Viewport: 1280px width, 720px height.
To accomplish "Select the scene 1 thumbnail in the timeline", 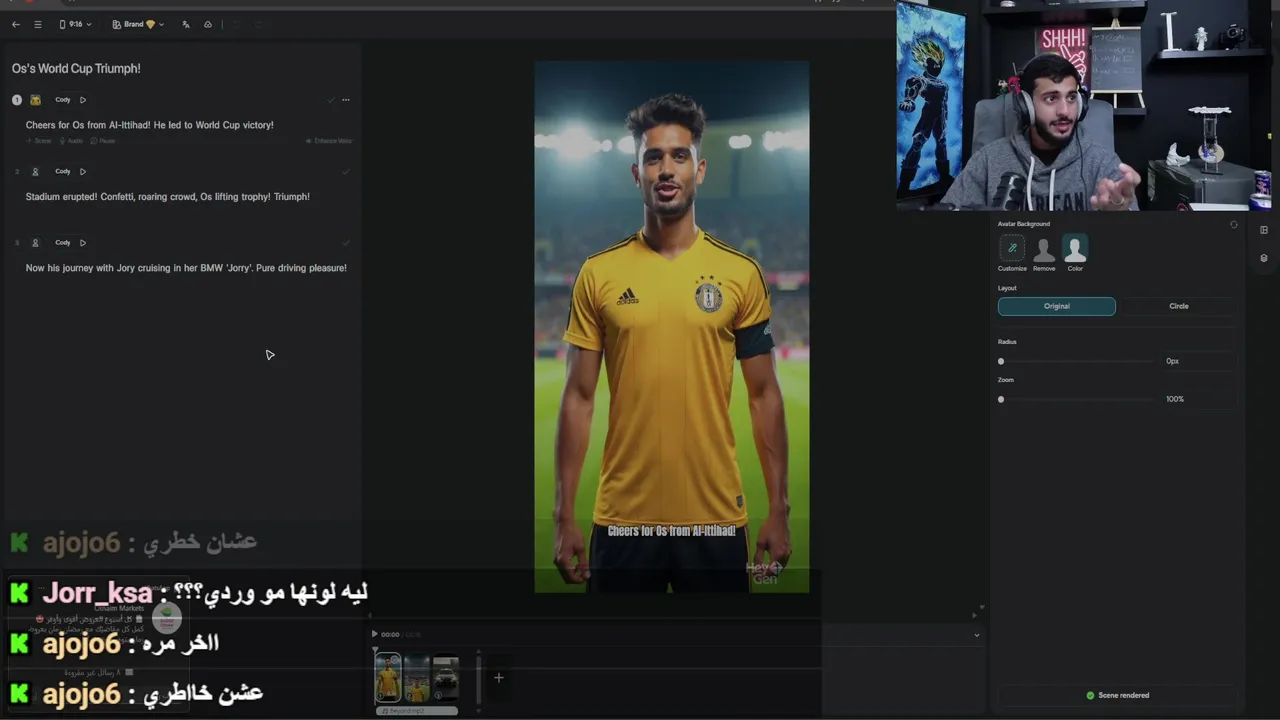I will click(388, 678).
